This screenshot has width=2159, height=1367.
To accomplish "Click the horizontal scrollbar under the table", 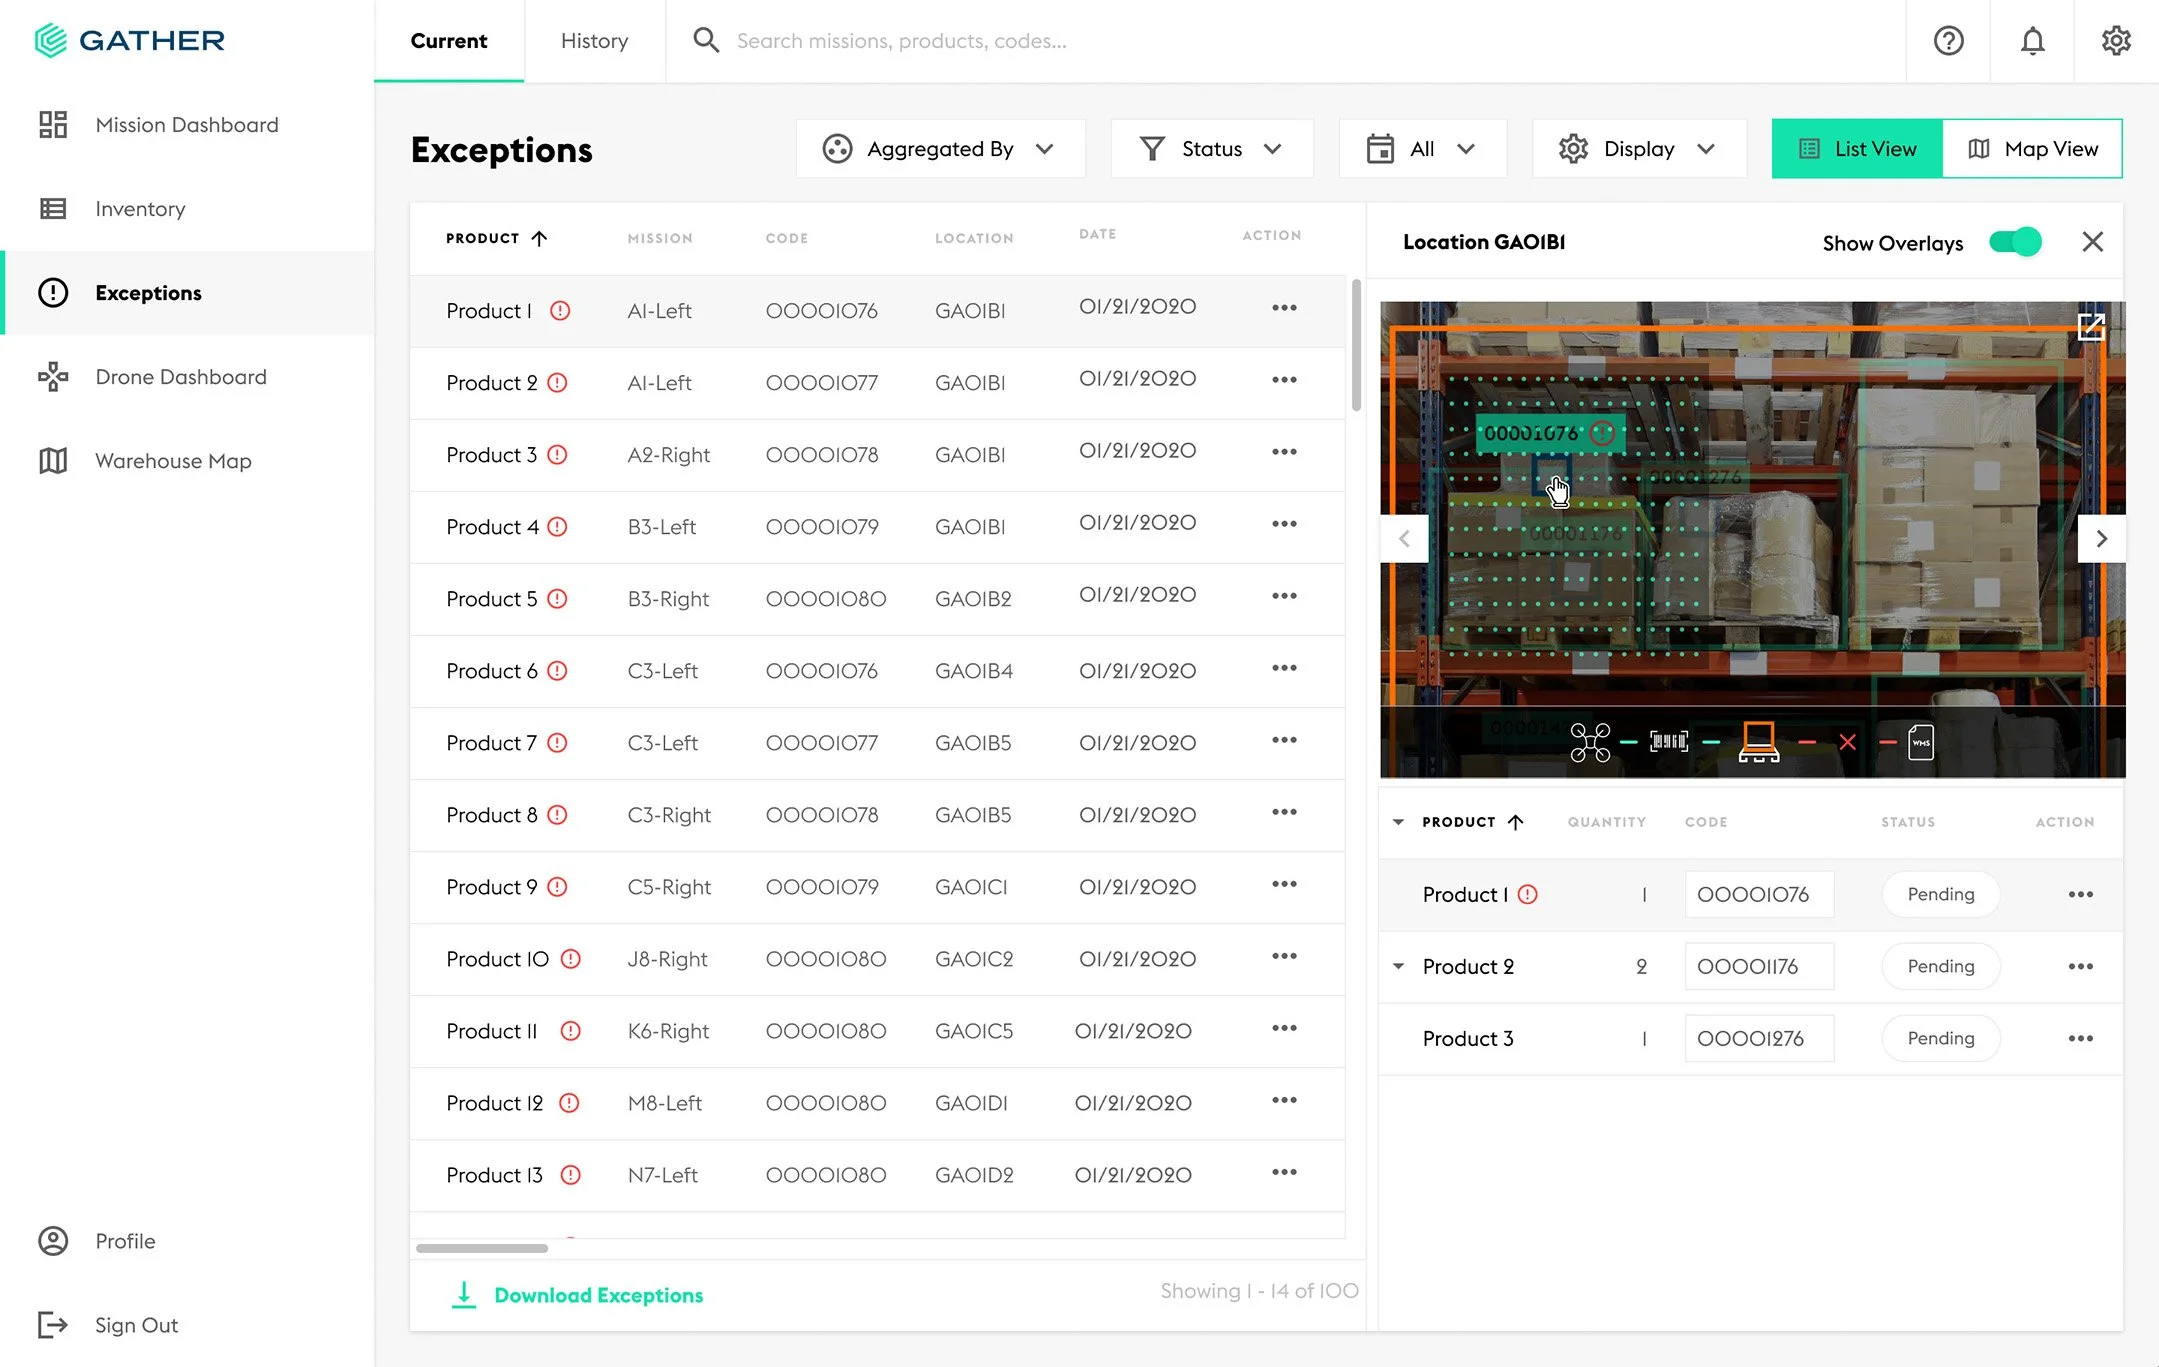I will pyautogui.click(x=482, y=1248).
